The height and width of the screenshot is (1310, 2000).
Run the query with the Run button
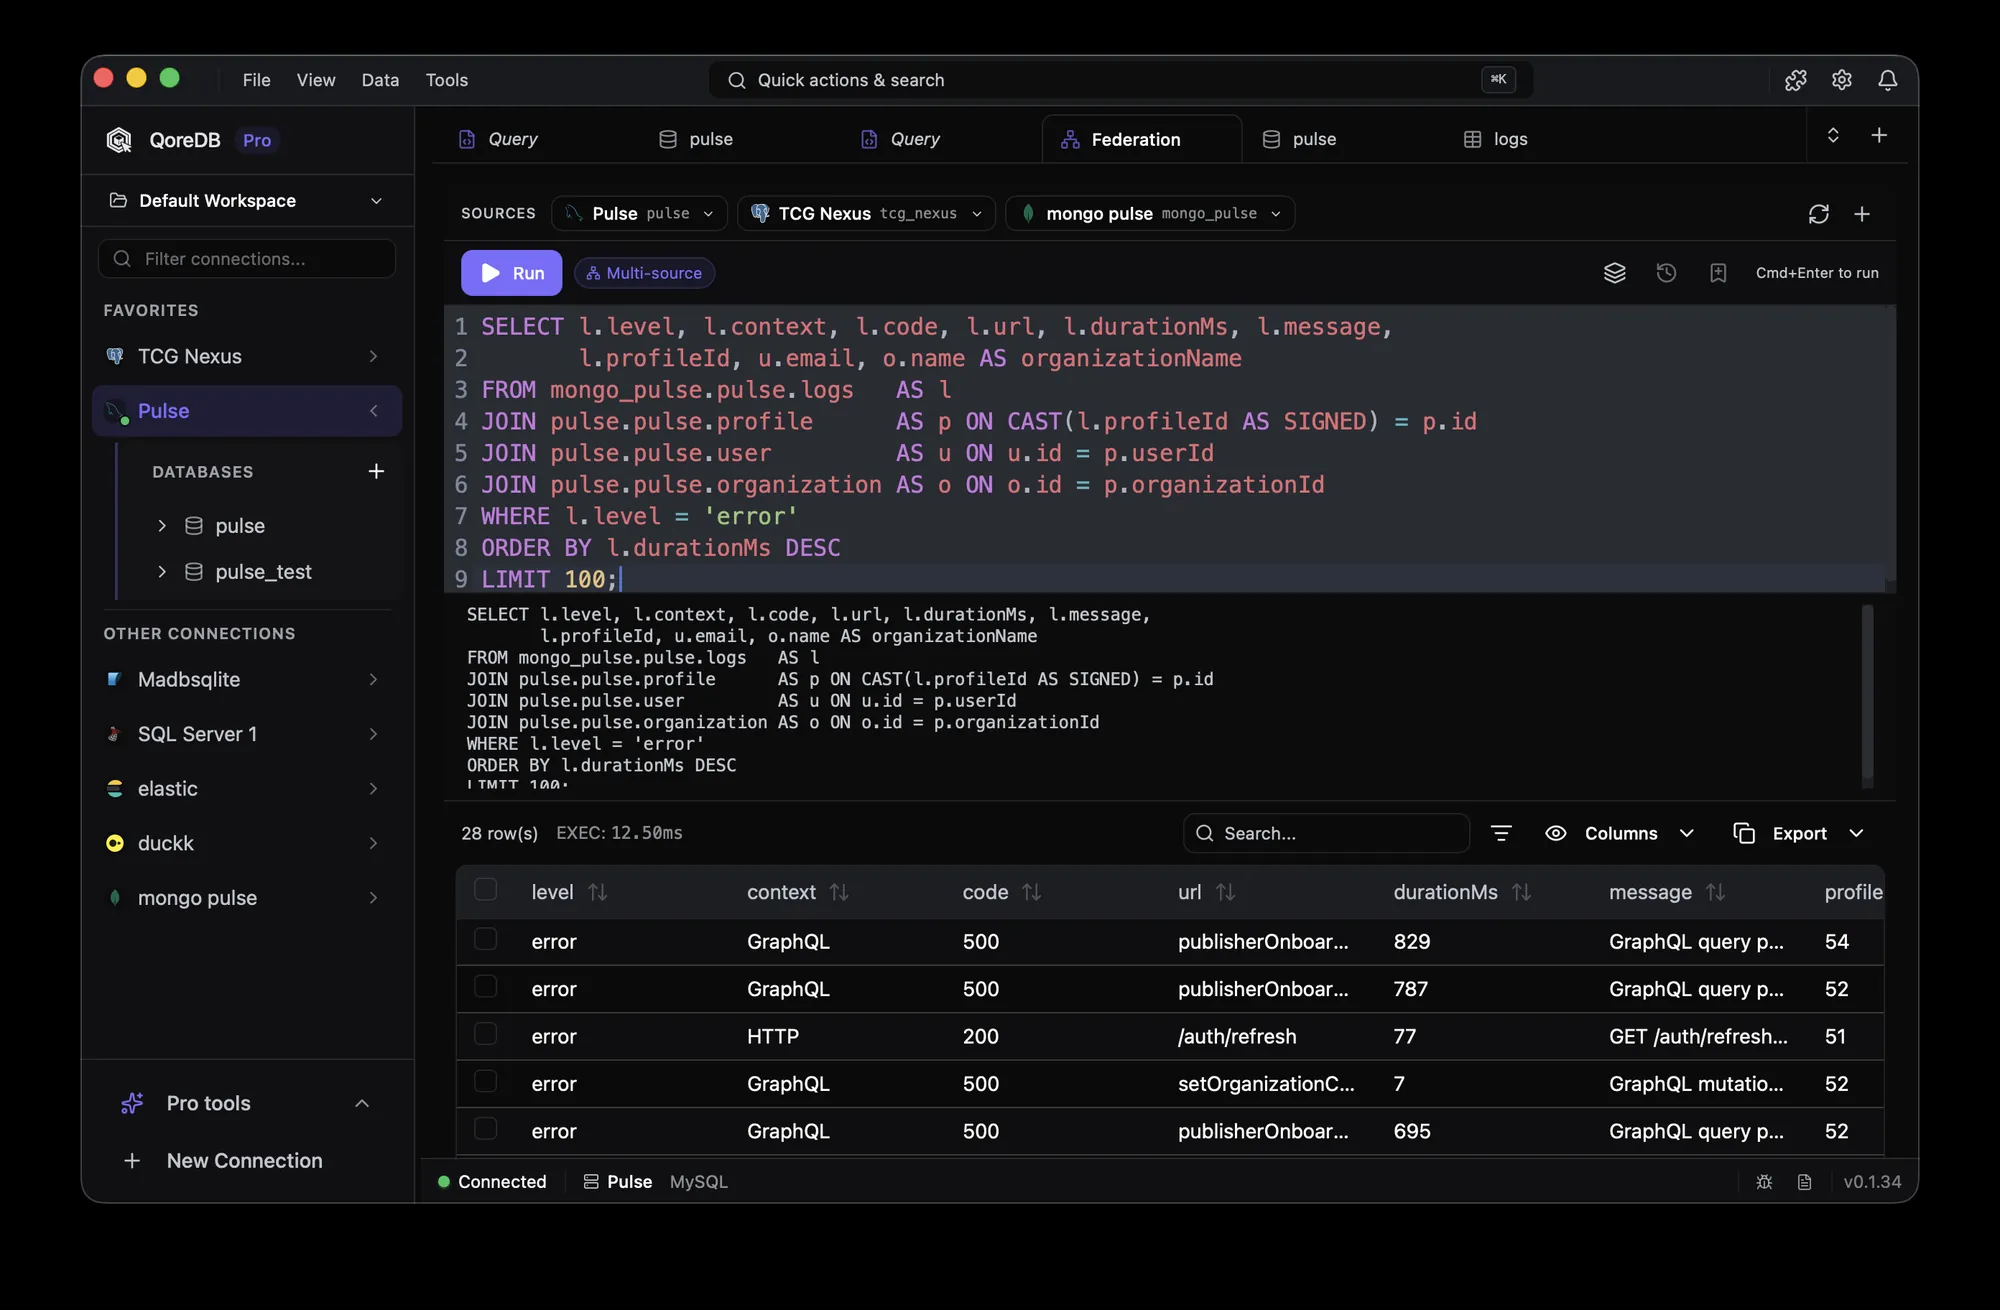tap(512, 273)
